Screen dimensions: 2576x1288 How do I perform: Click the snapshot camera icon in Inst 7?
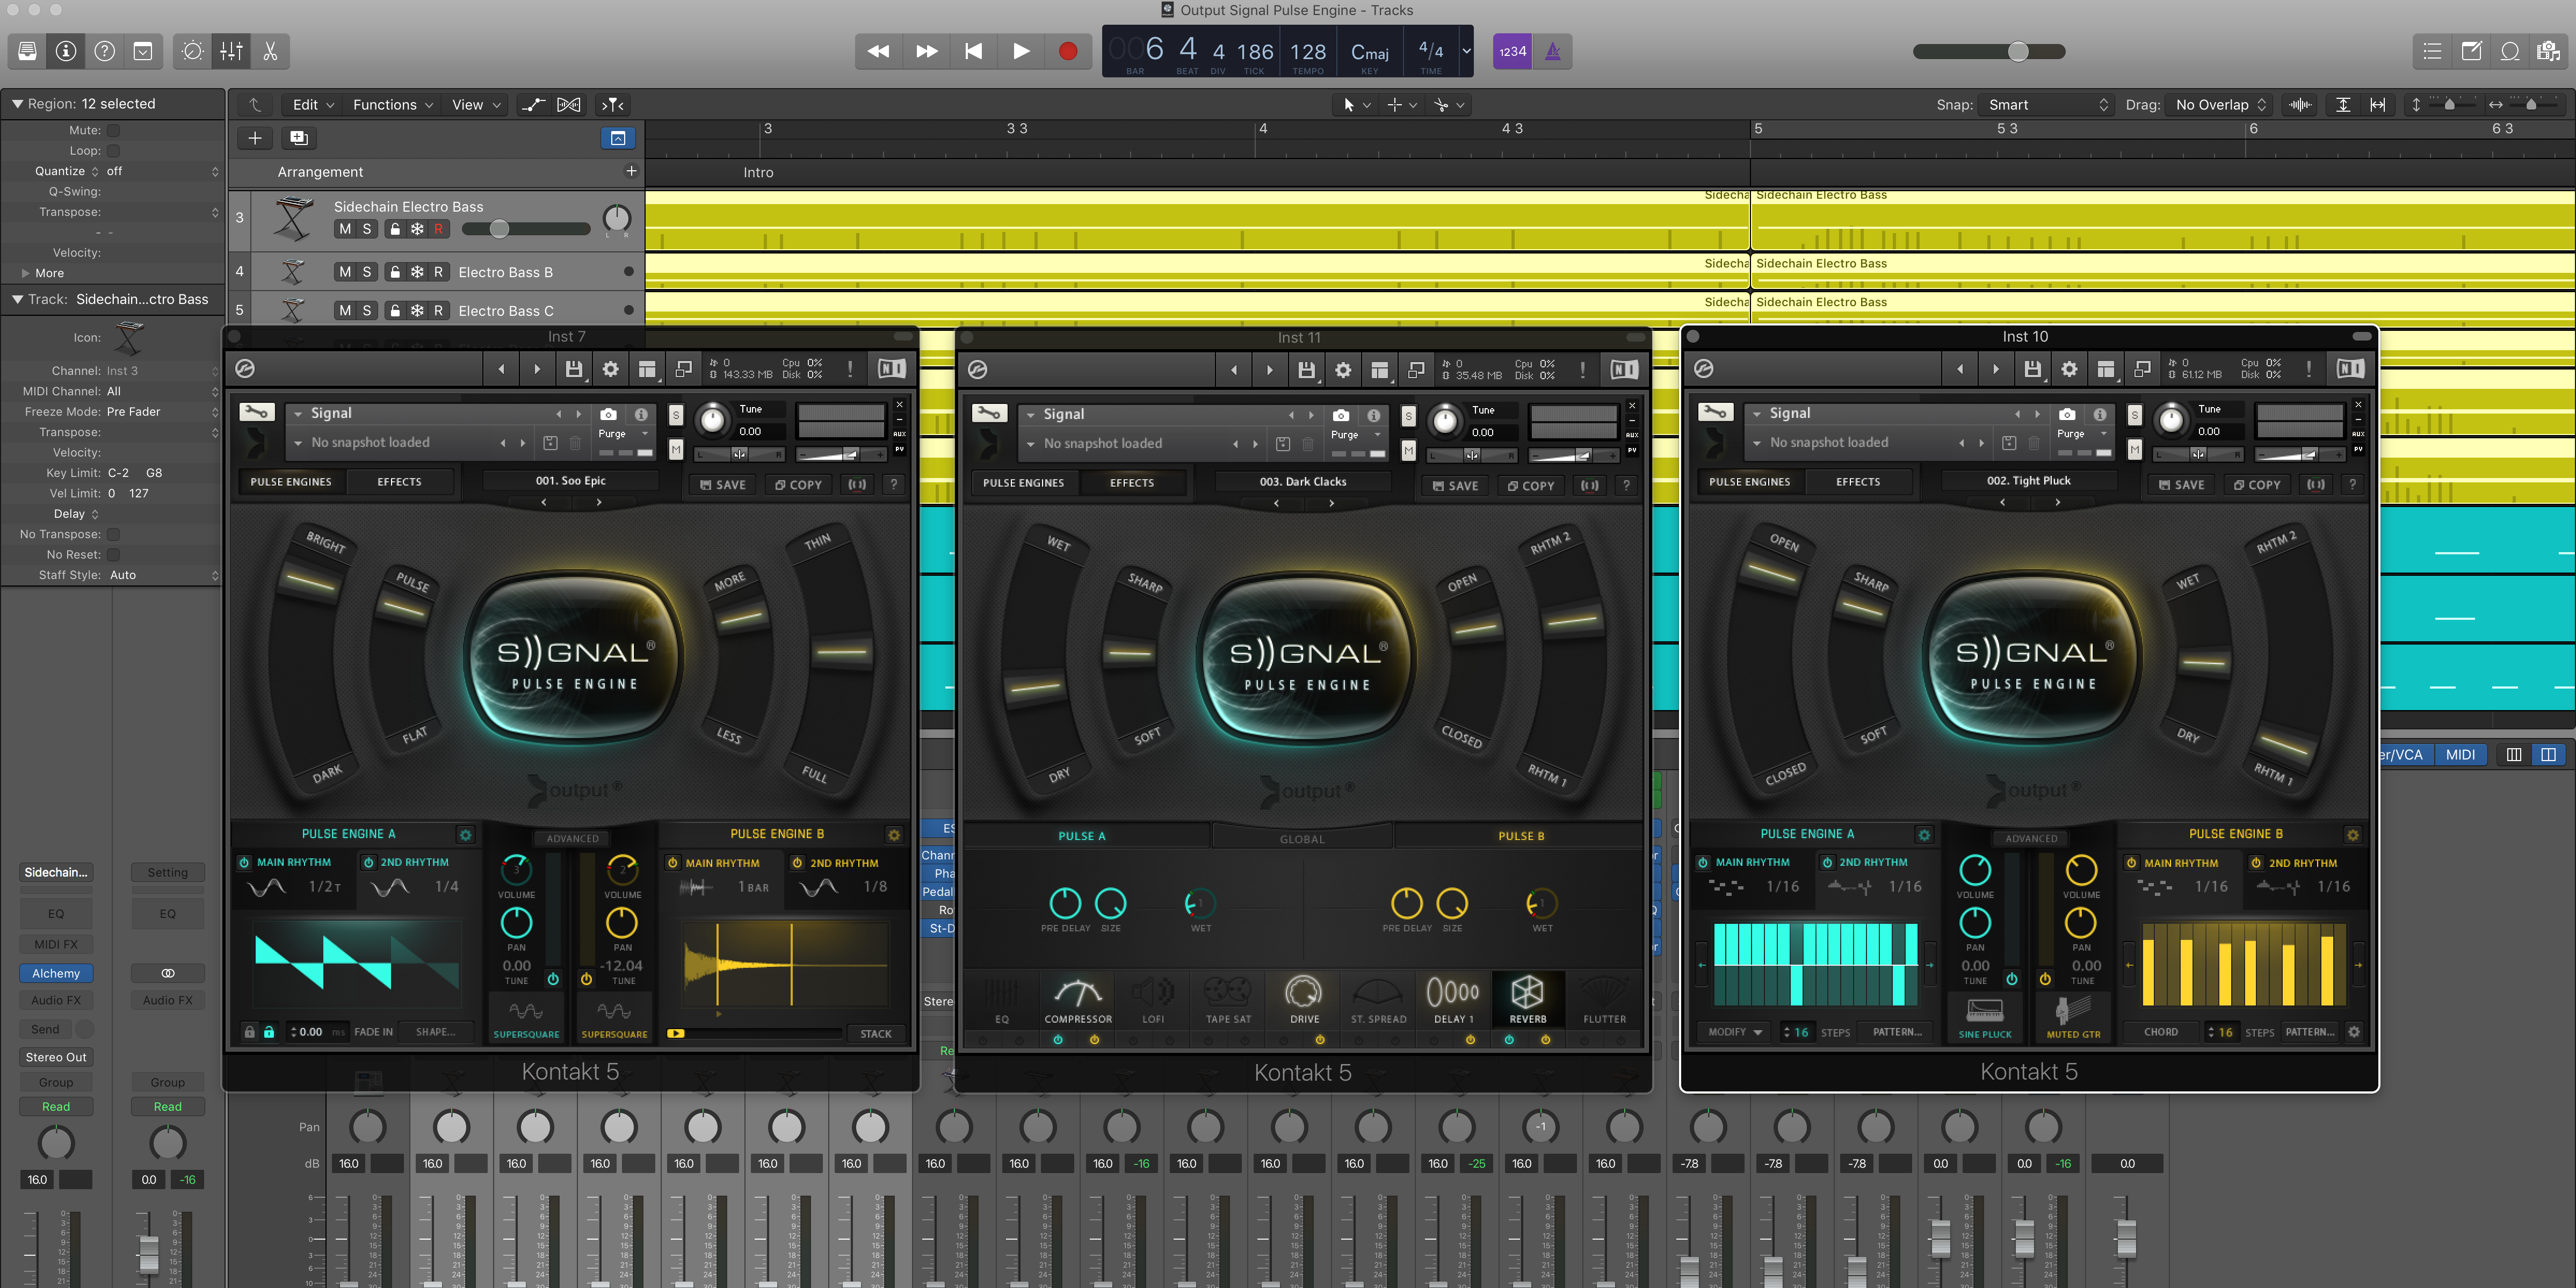[609, 414]
